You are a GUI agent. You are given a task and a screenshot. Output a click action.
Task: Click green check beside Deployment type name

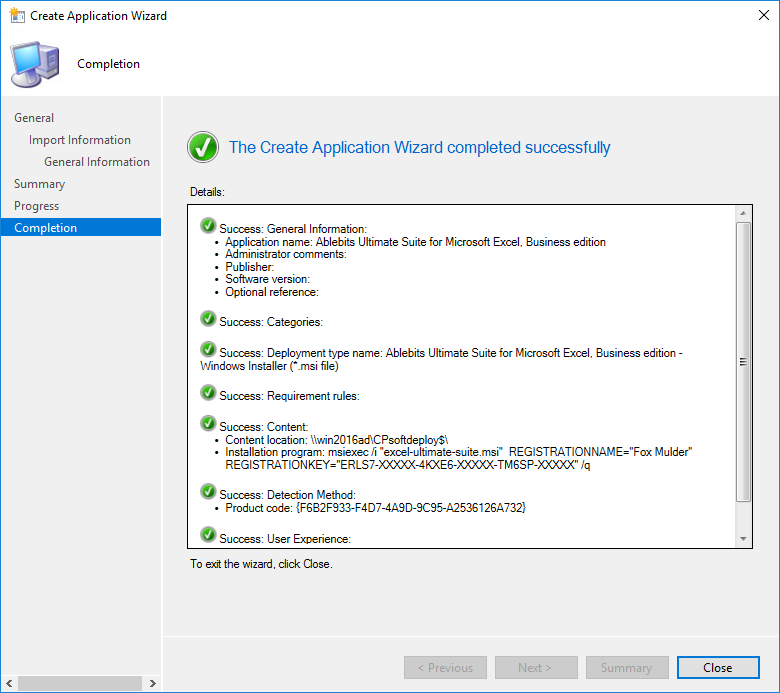click(208, 349)
